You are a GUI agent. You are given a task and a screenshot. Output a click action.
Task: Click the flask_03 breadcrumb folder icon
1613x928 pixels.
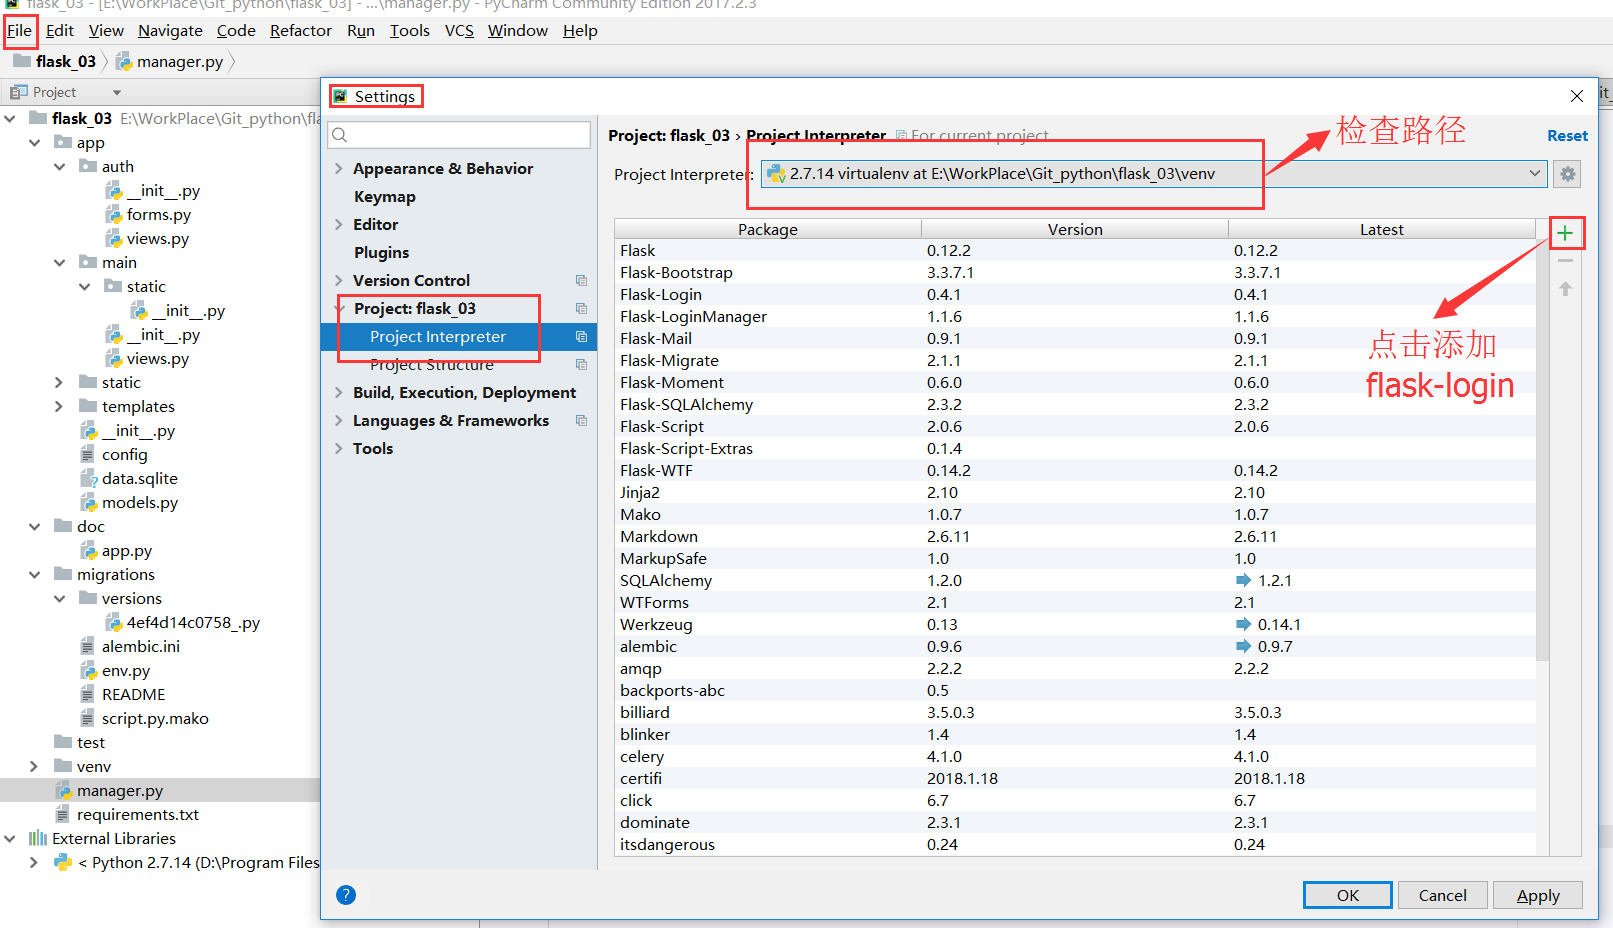22,61
